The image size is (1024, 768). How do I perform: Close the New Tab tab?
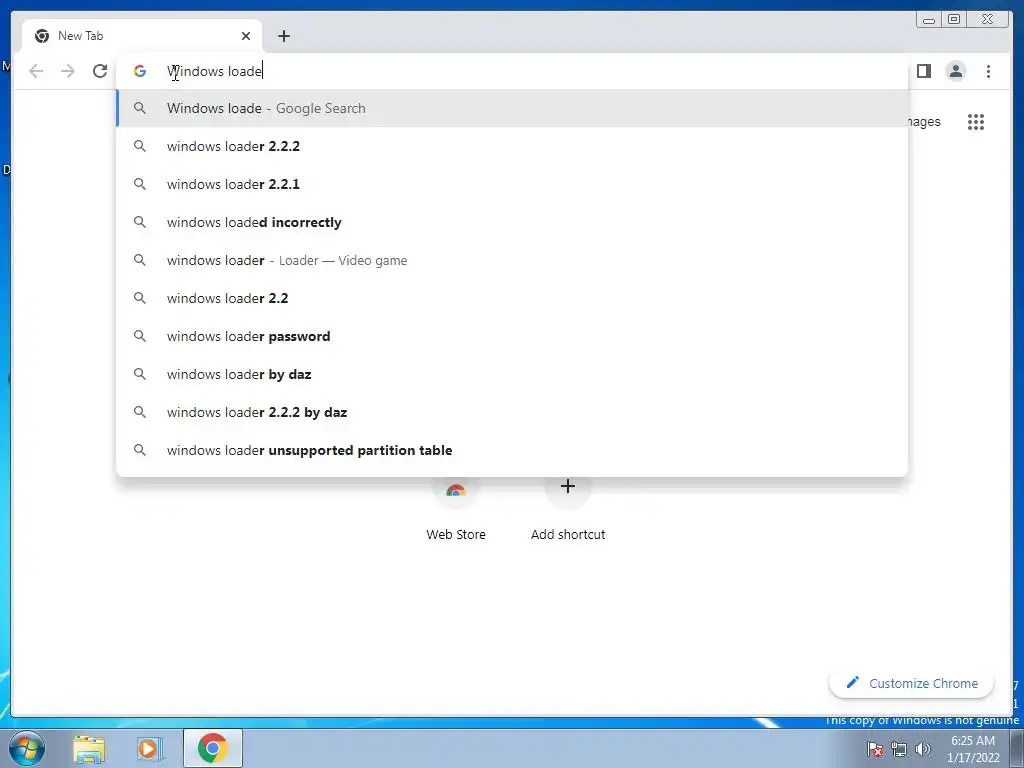point(246,36)
